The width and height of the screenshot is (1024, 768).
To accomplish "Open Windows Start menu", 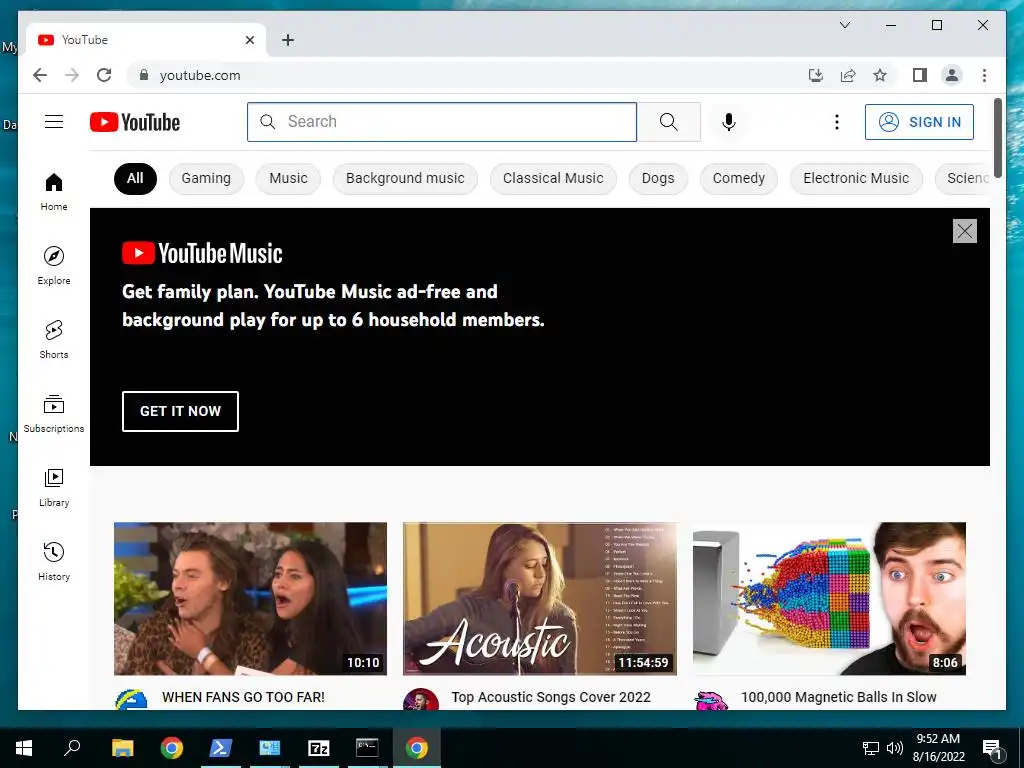I will click(24, 748).
